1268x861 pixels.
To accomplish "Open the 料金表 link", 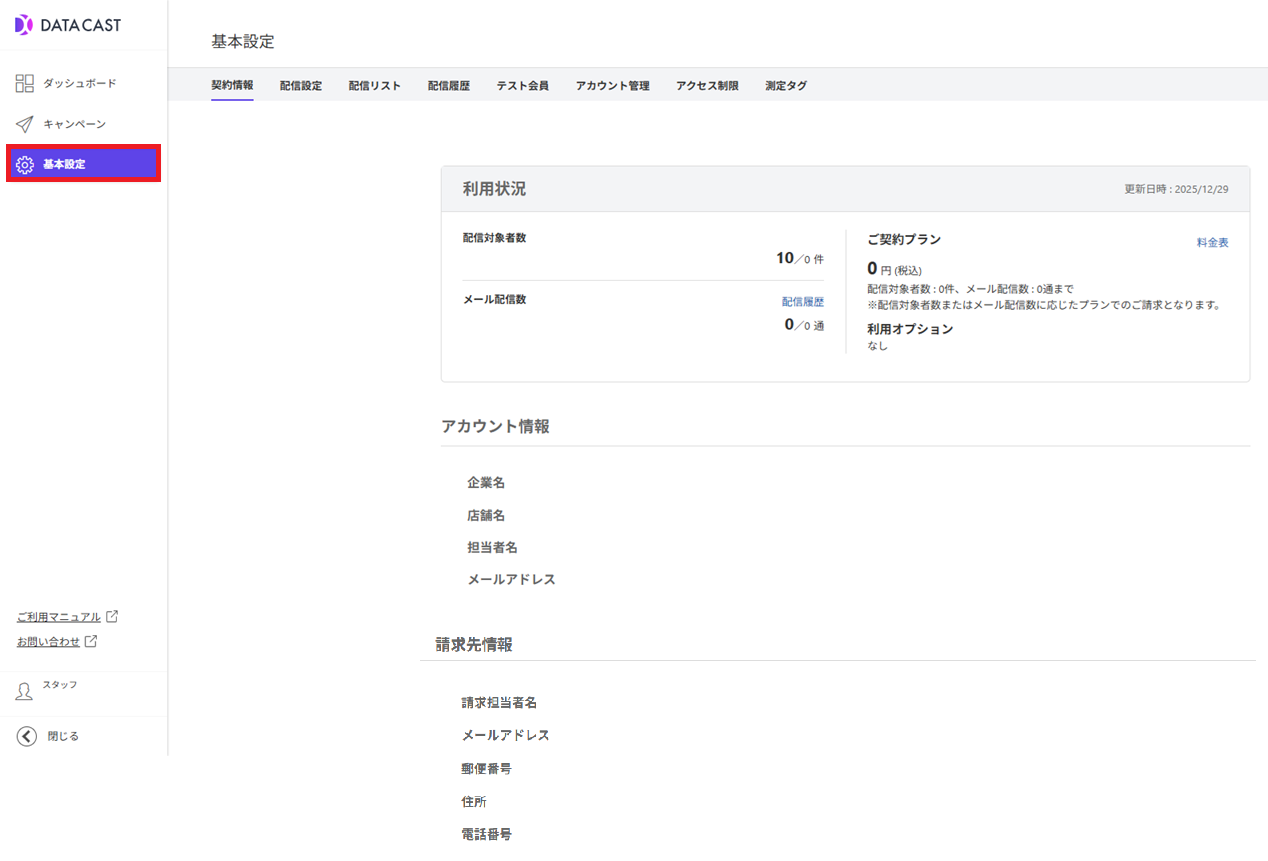I will (1212, 242).
